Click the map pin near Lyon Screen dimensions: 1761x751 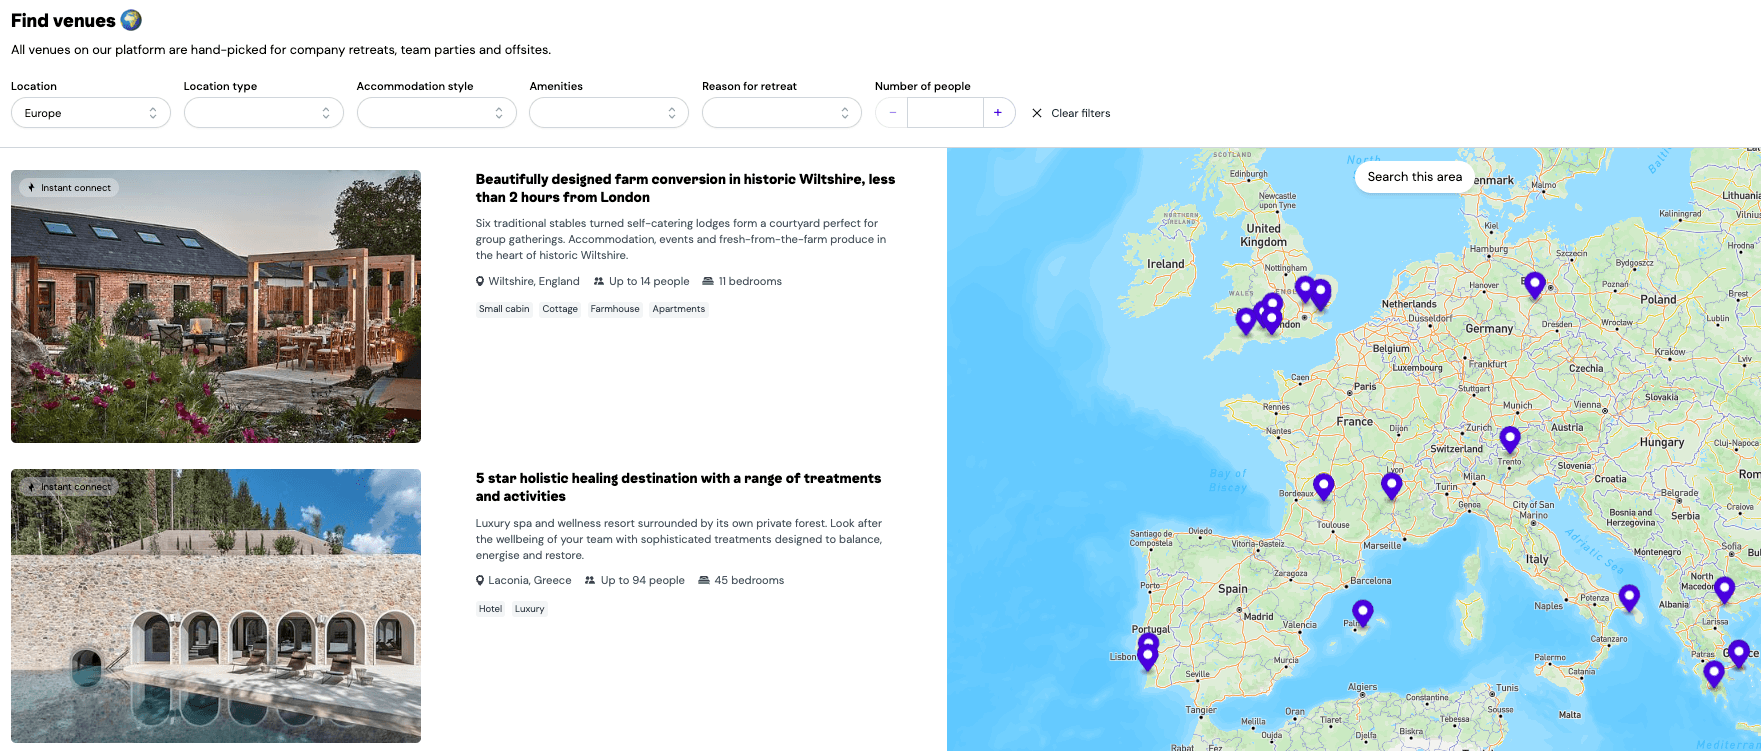(x=1391, y=485)
